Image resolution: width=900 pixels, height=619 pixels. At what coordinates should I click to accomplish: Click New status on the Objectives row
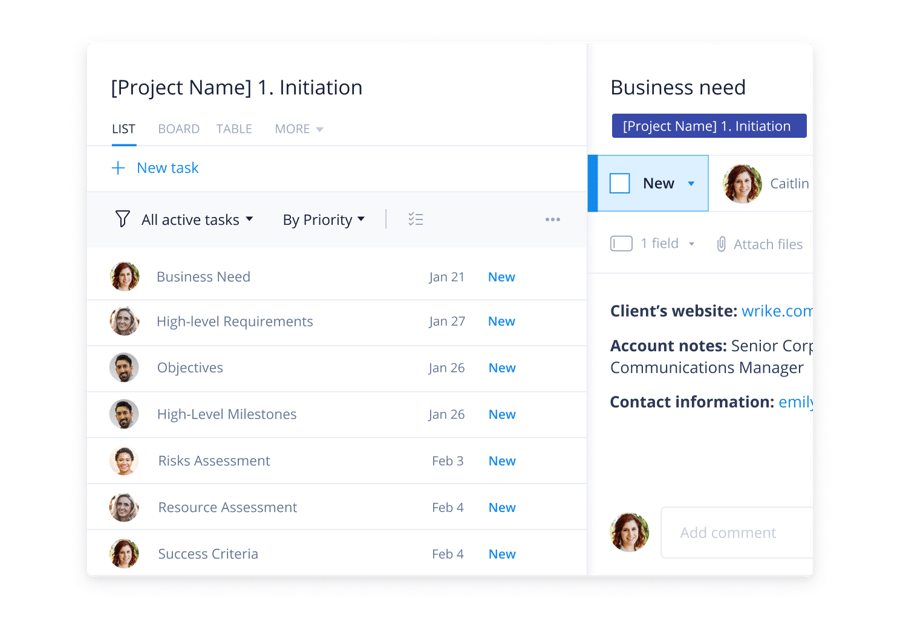click(x=501, y=367)
